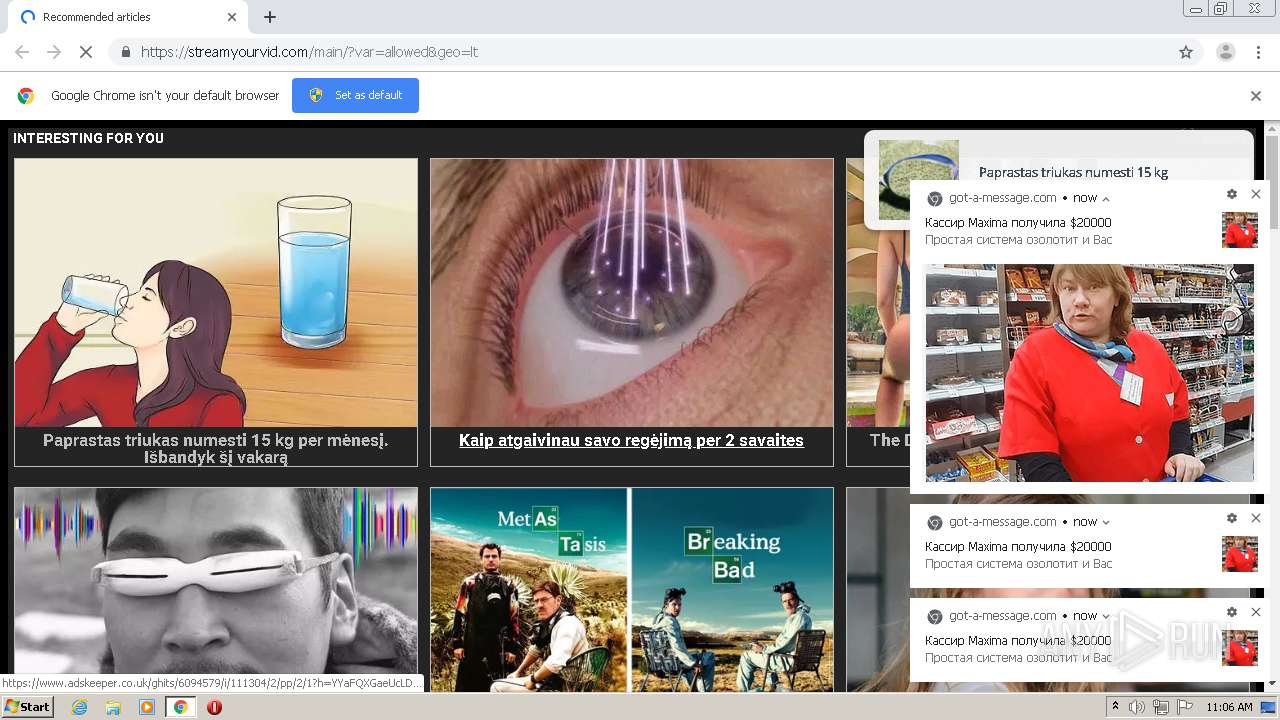Click the 'INTERESTING FOR YOU' heading

88,138
